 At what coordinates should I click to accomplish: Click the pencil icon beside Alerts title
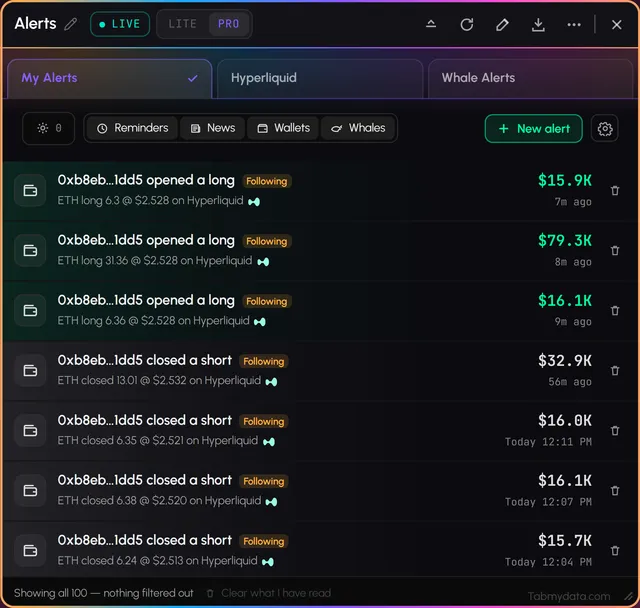pyautogui.click(x=71, y=24)
